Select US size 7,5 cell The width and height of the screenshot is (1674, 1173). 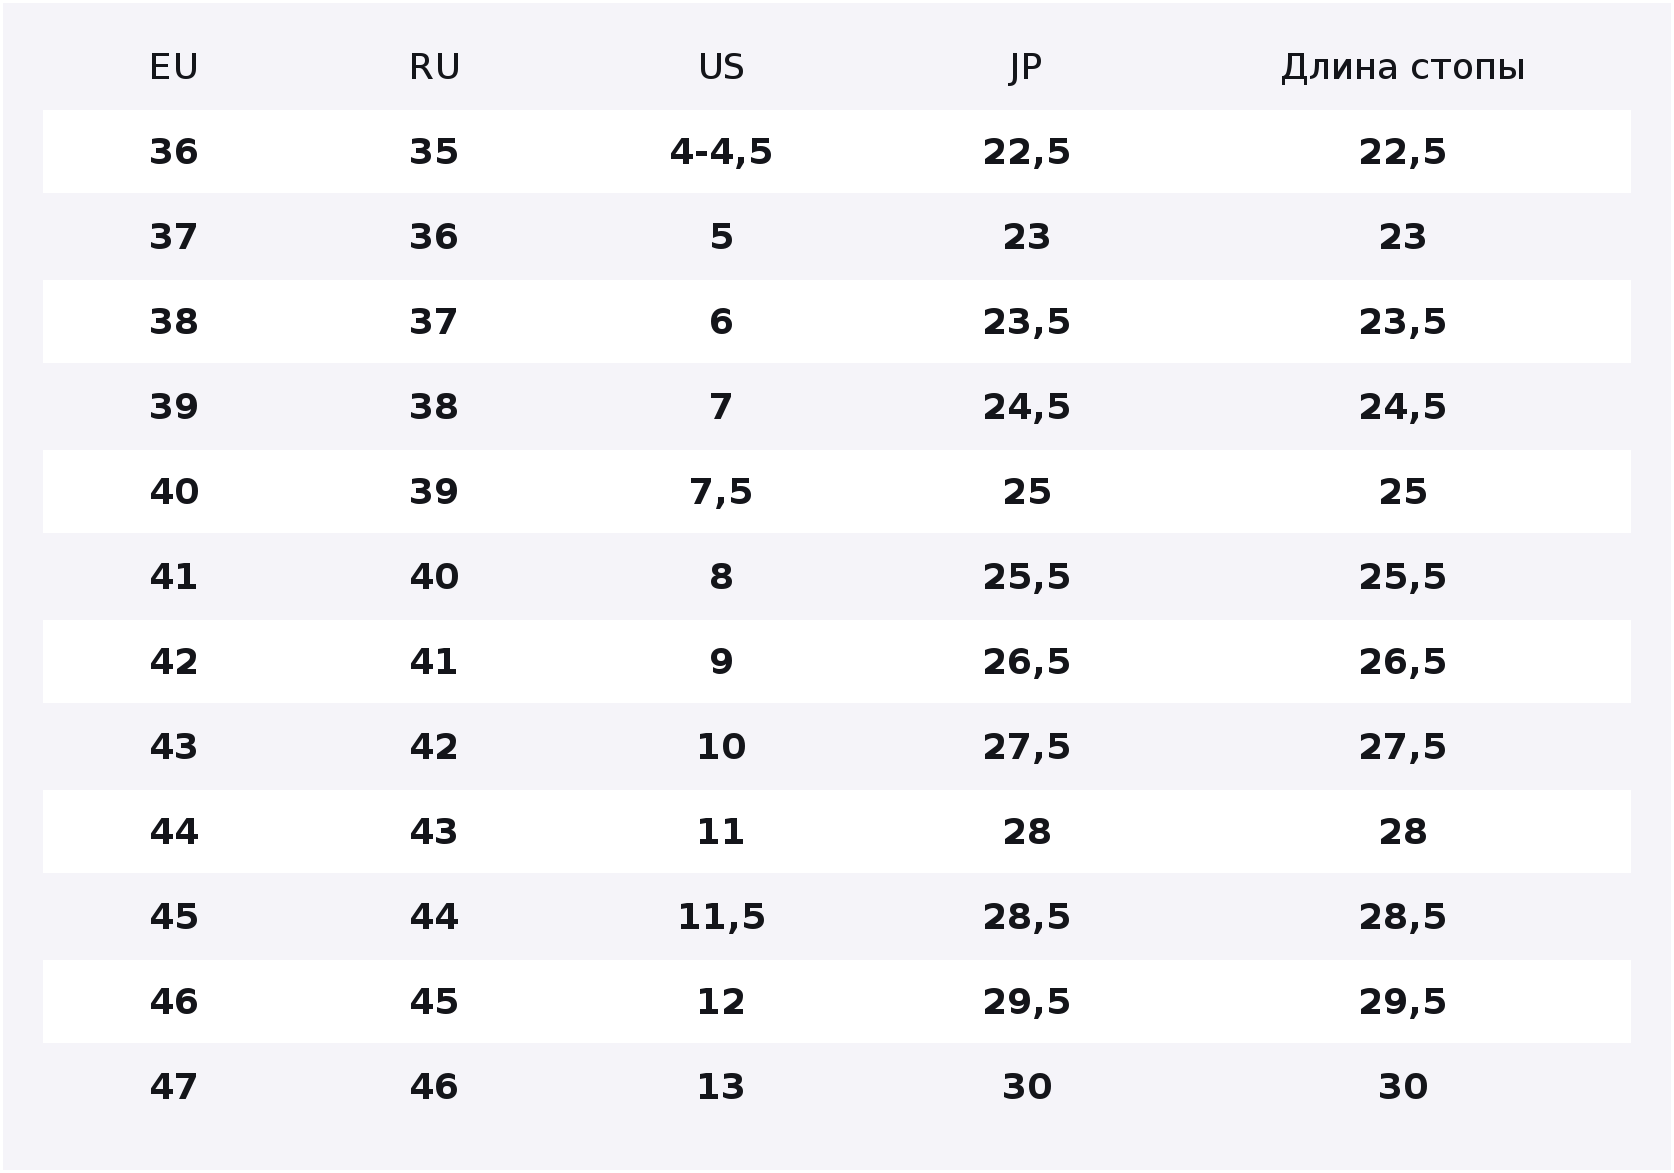pyautogui.click(x=720, y=492)
